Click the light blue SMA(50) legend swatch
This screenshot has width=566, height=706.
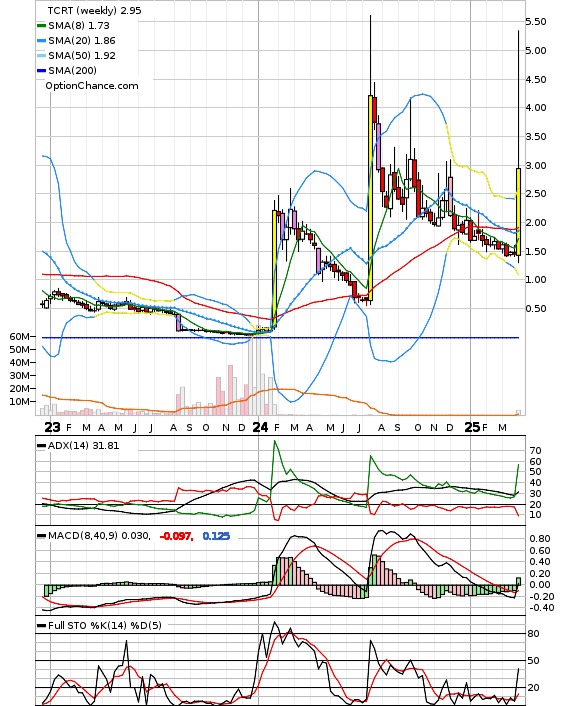(41, 56)
